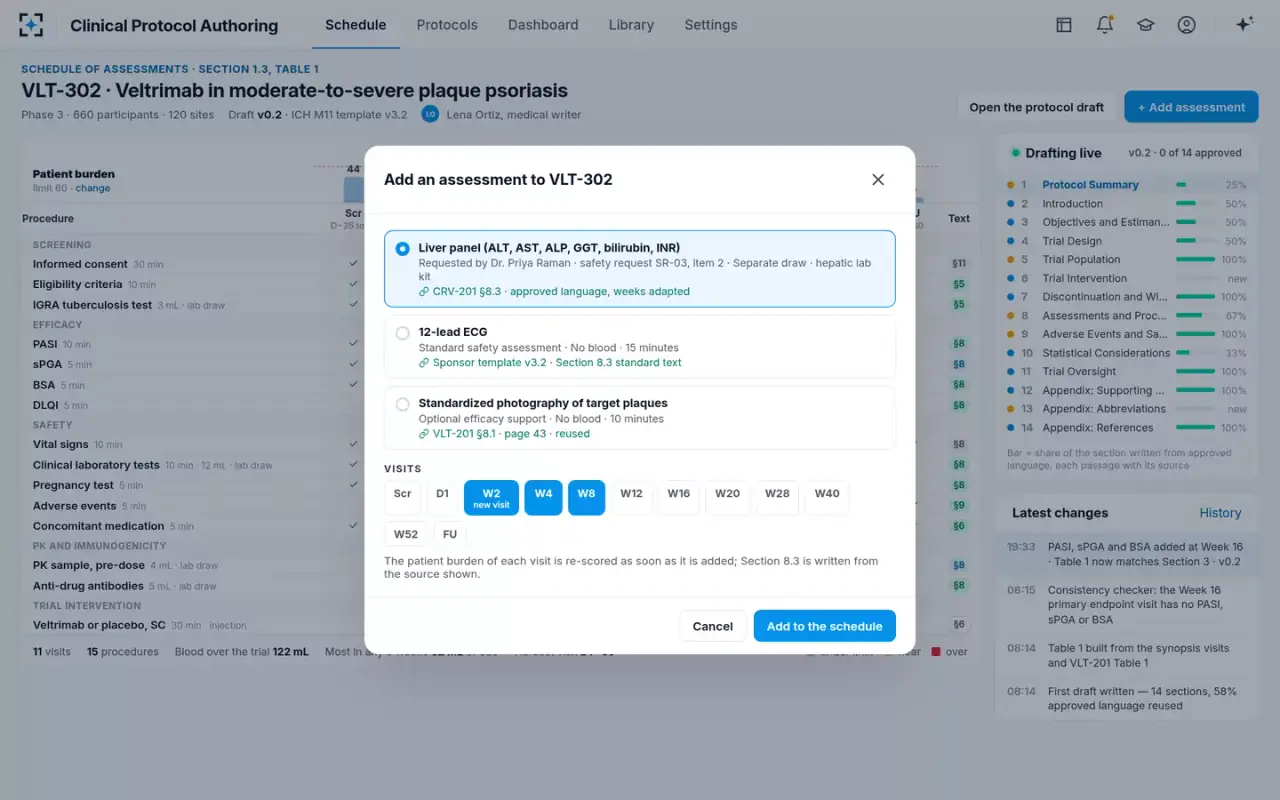The width and height of the screenshot is (1280, 800).
Task: Click the app logo icon
Action: click(x=31, y=25)
